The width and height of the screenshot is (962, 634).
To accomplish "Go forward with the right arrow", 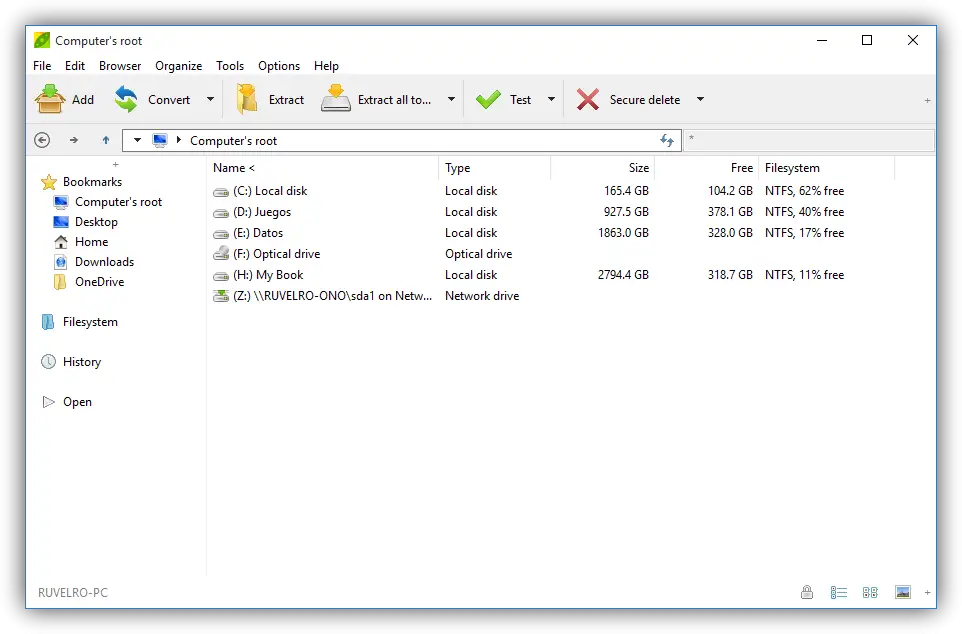I will (74, 141).
